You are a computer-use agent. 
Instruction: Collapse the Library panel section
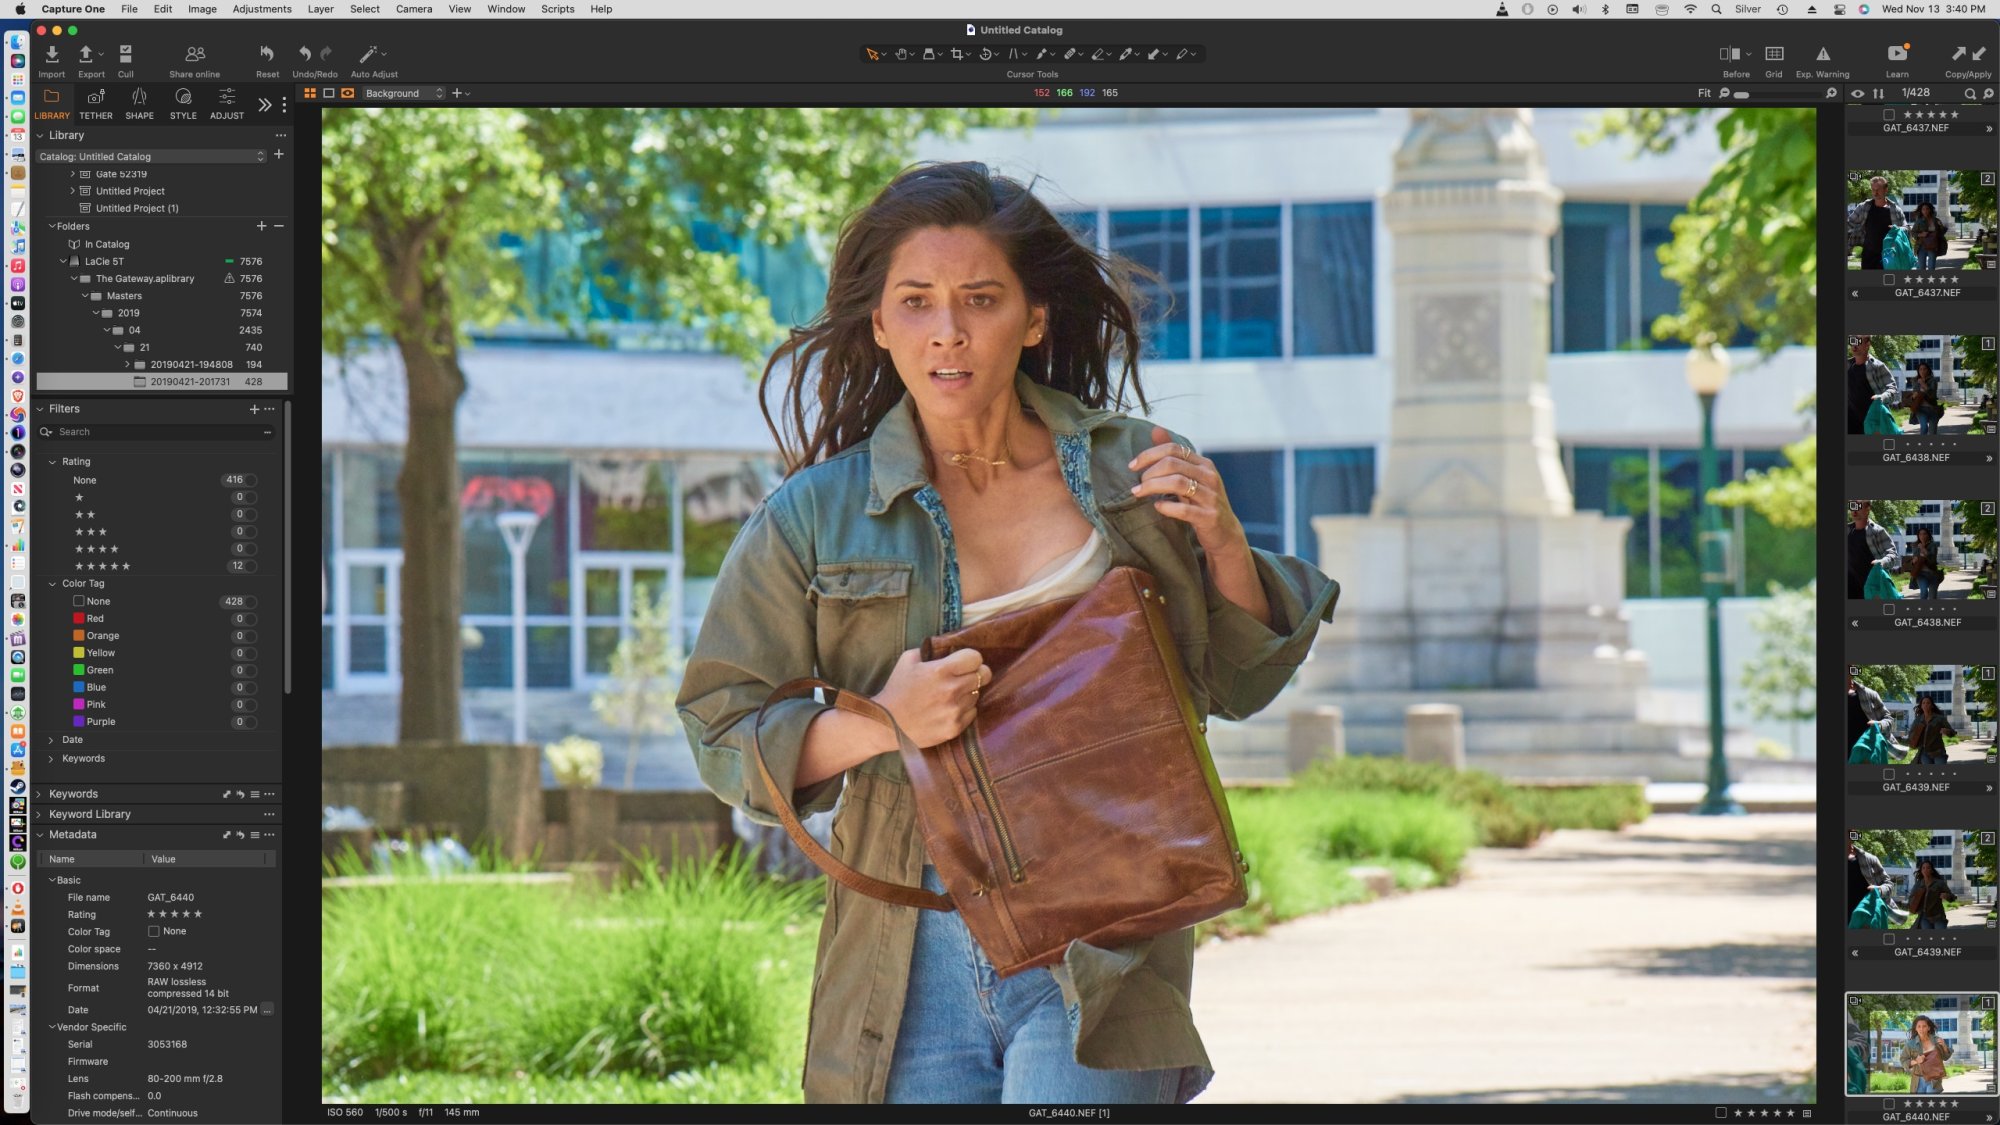pyautogui.click(x=40, y=135)
